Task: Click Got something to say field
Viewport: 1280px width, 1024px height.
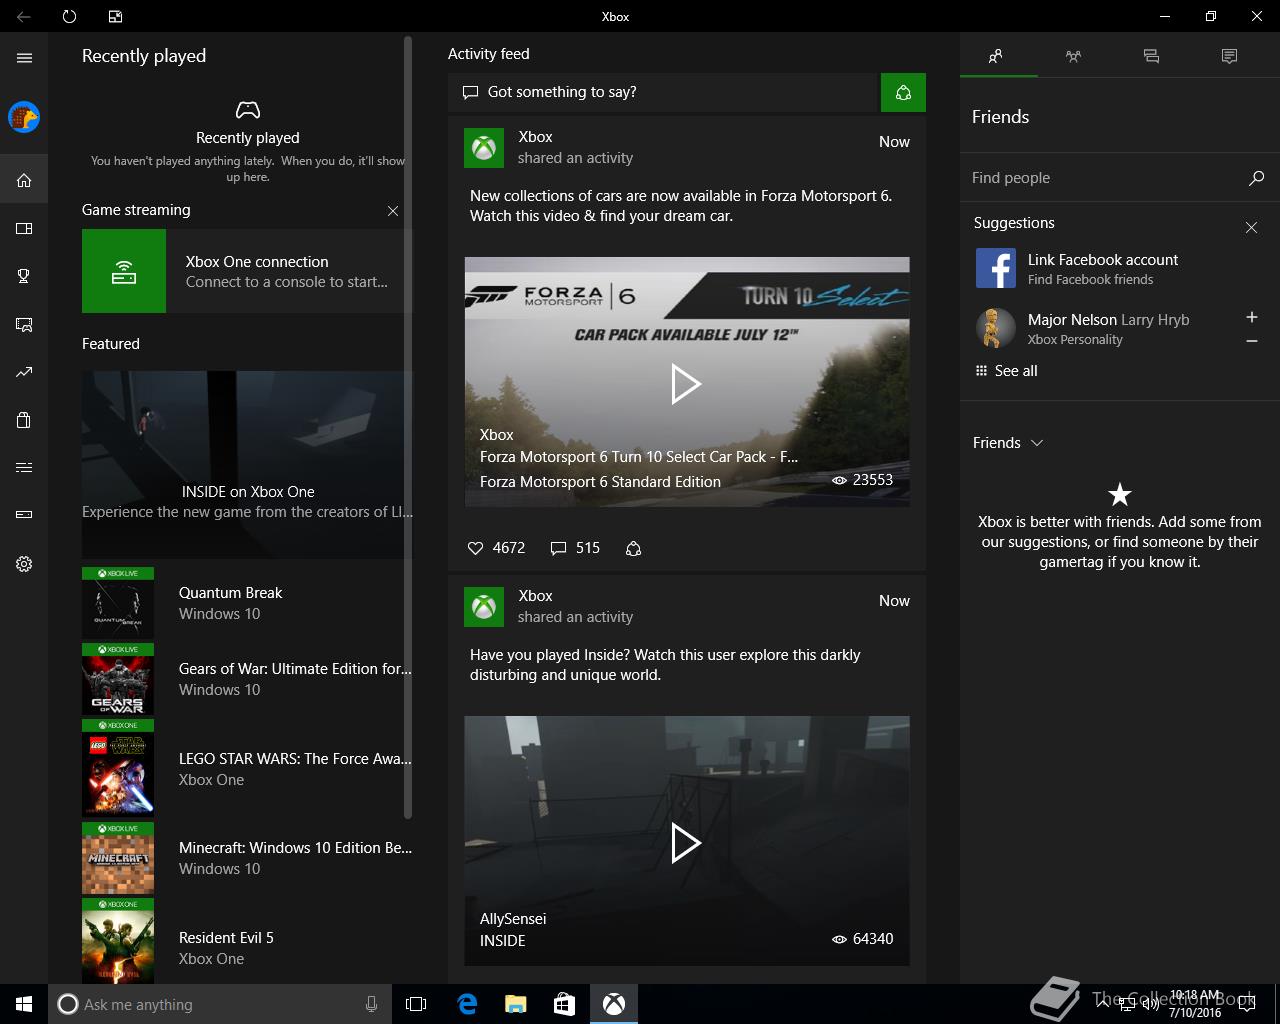Action: tap(663, 93)
